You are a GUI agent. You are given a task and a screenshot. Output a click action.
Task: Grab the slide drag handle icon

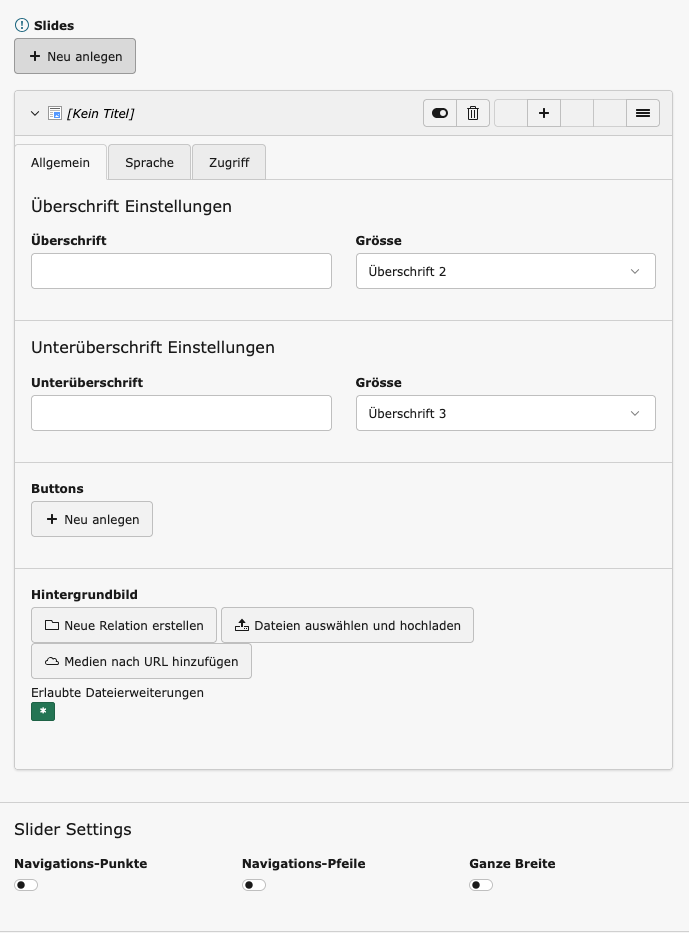(643, 114)
